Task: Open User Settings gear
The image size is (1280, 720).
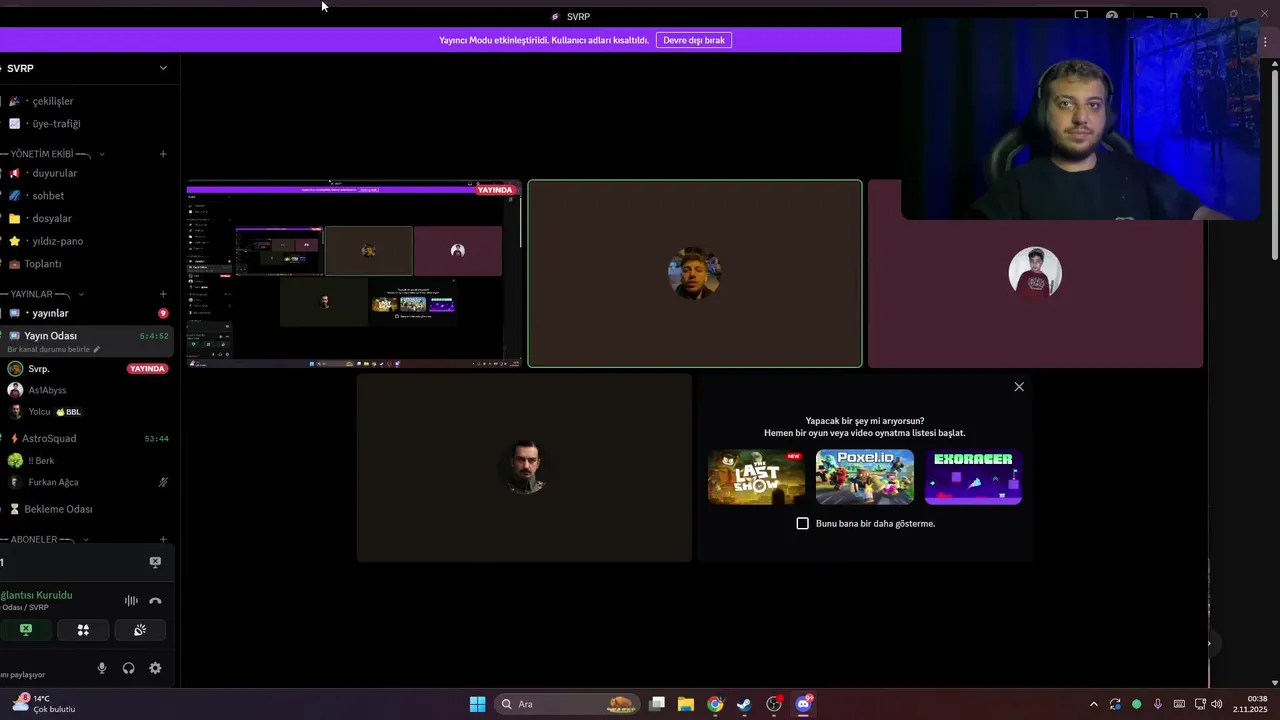Action: (x=155, y=668)
